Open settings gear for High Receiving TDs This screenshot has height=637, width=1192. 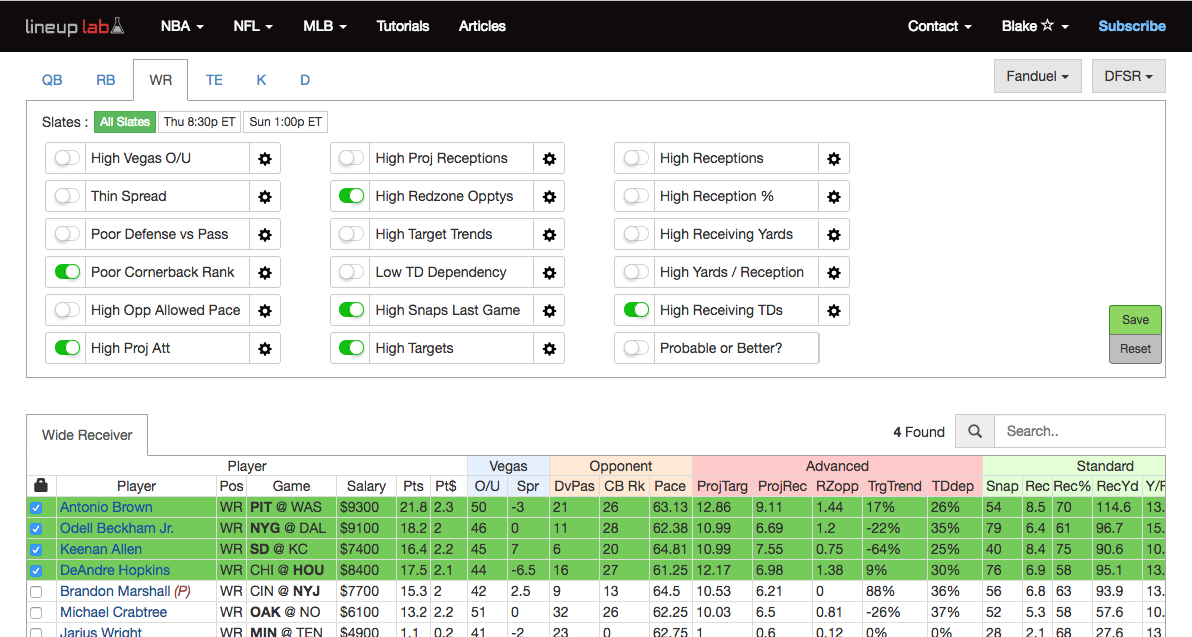click(834, 311)
